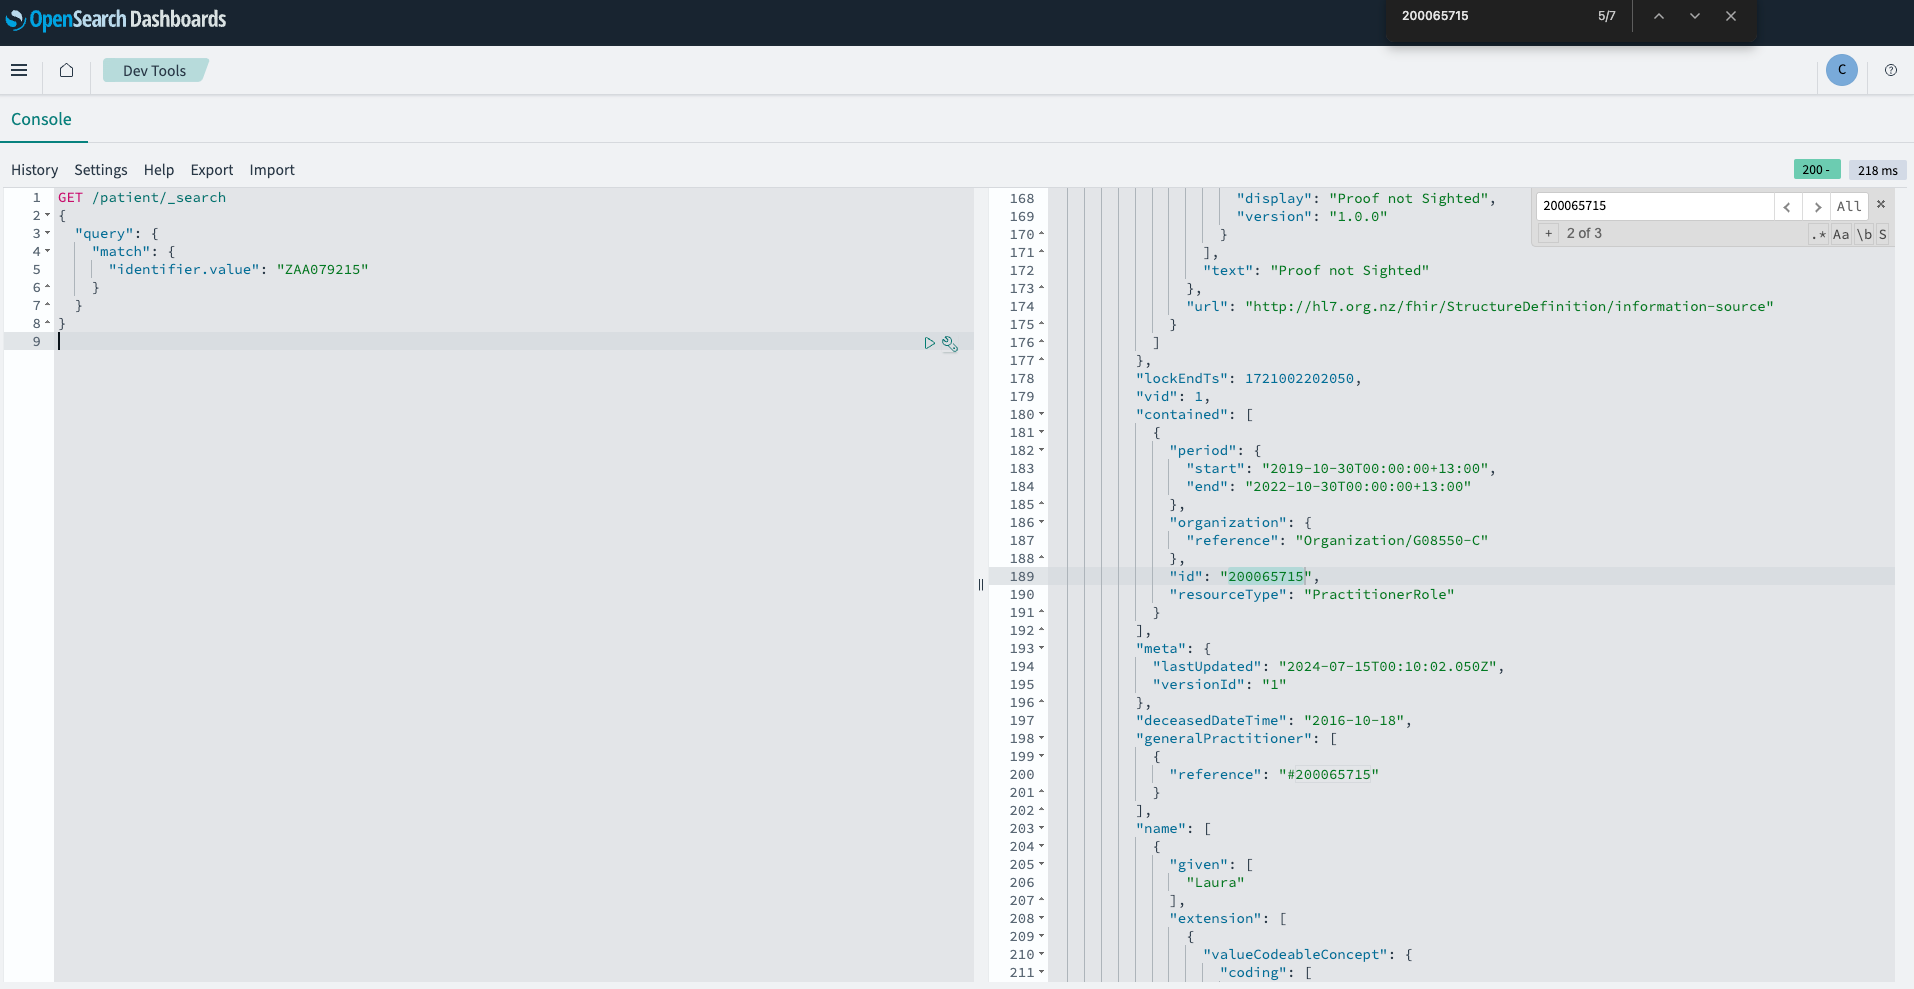Click the "Organization/G08550-C" reference

(x=1391, y=541)
